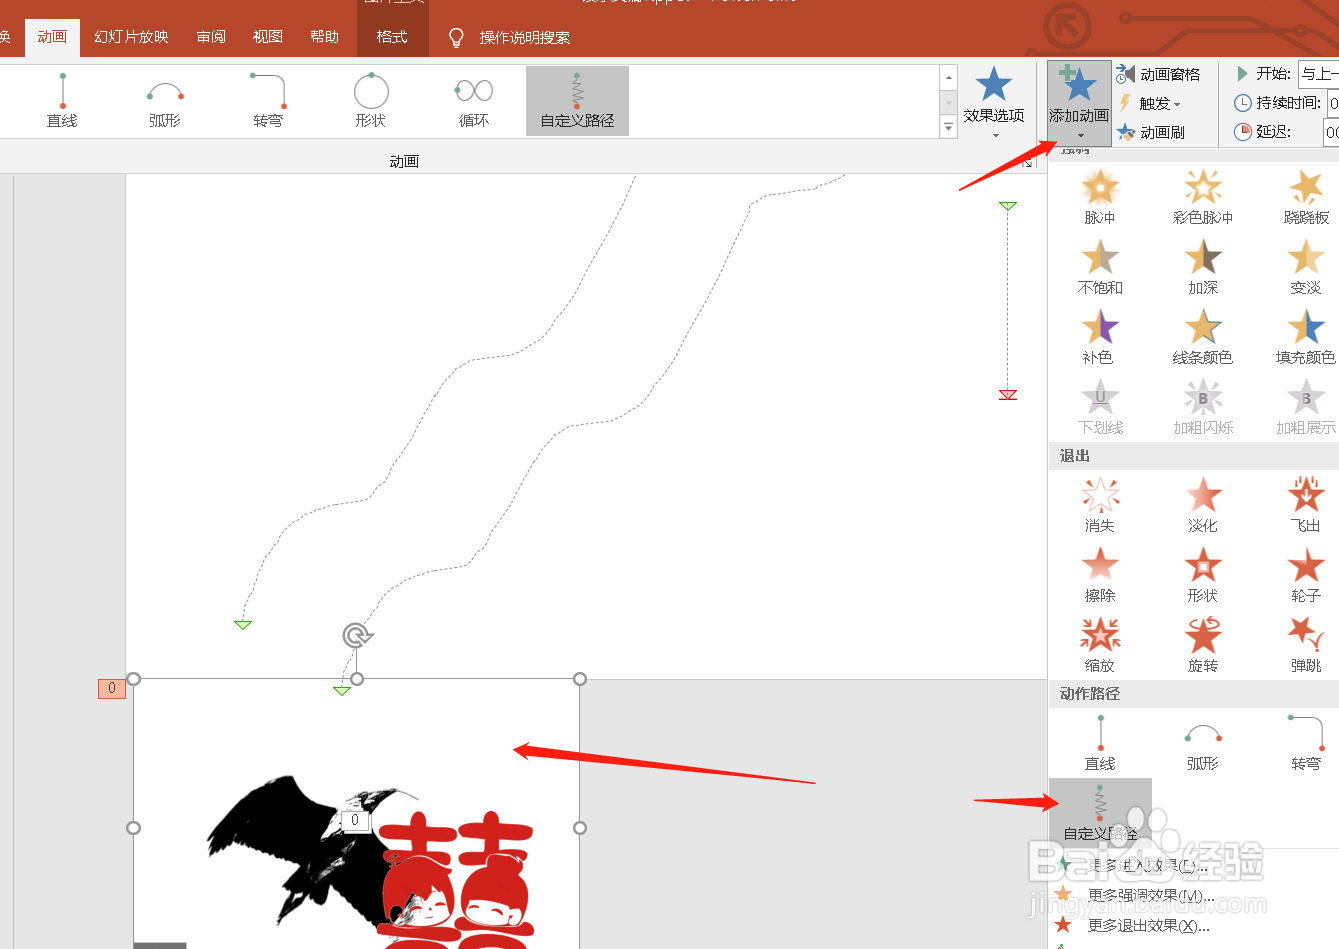Select the 形状 motion path in ribbon gallery
1339x949 pixels.
[x=371, y=101]
